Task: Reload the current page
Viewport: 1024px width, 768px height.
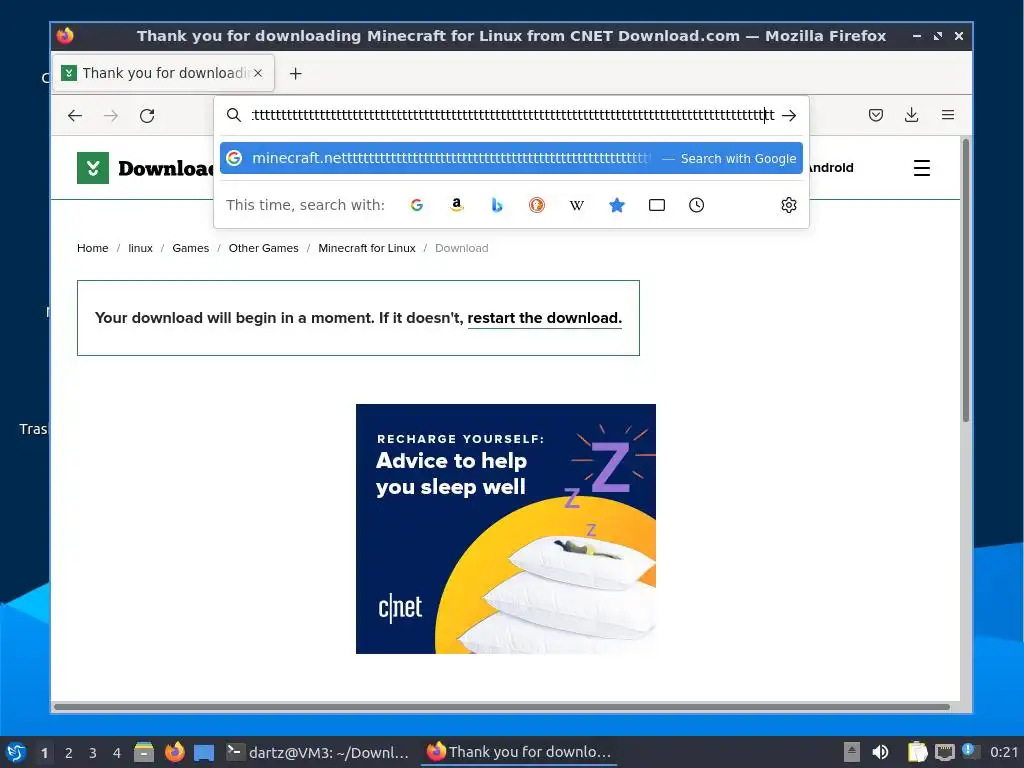Action: click(x=147, y=116)
